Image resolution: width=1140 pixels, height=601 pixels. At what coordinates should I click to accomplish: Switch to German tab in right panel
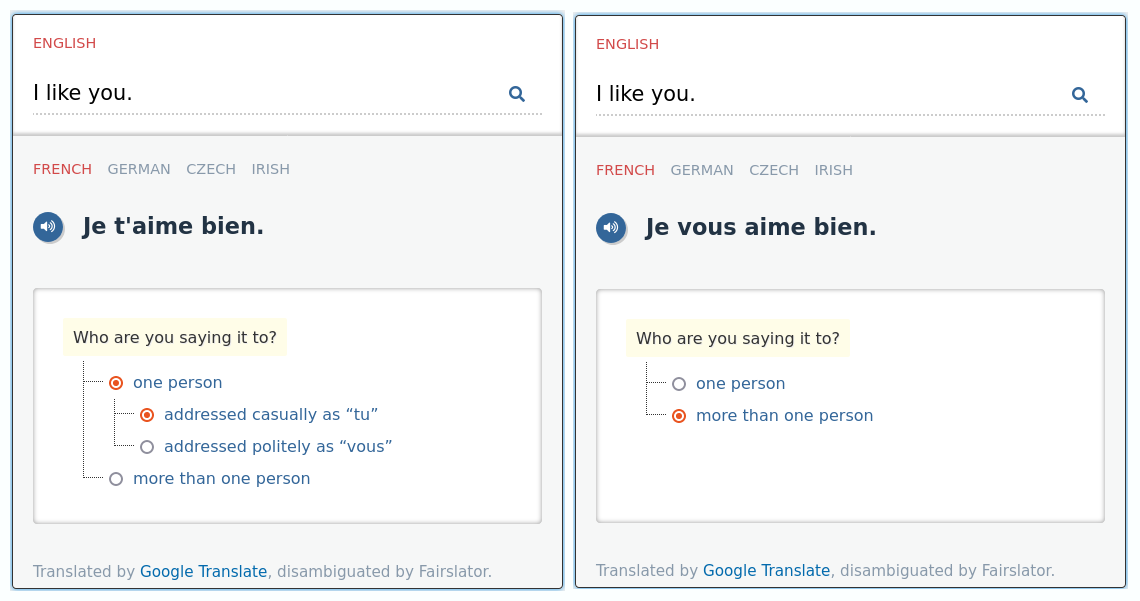(702, 170)
